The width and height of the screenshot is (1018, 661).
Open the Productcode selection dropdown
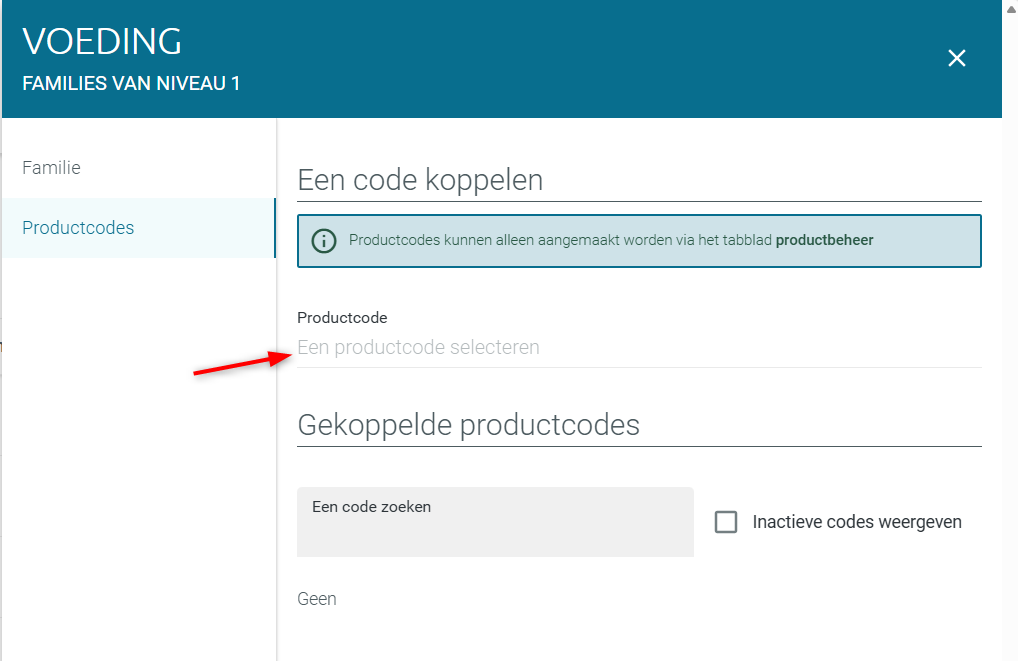(639, 347)
